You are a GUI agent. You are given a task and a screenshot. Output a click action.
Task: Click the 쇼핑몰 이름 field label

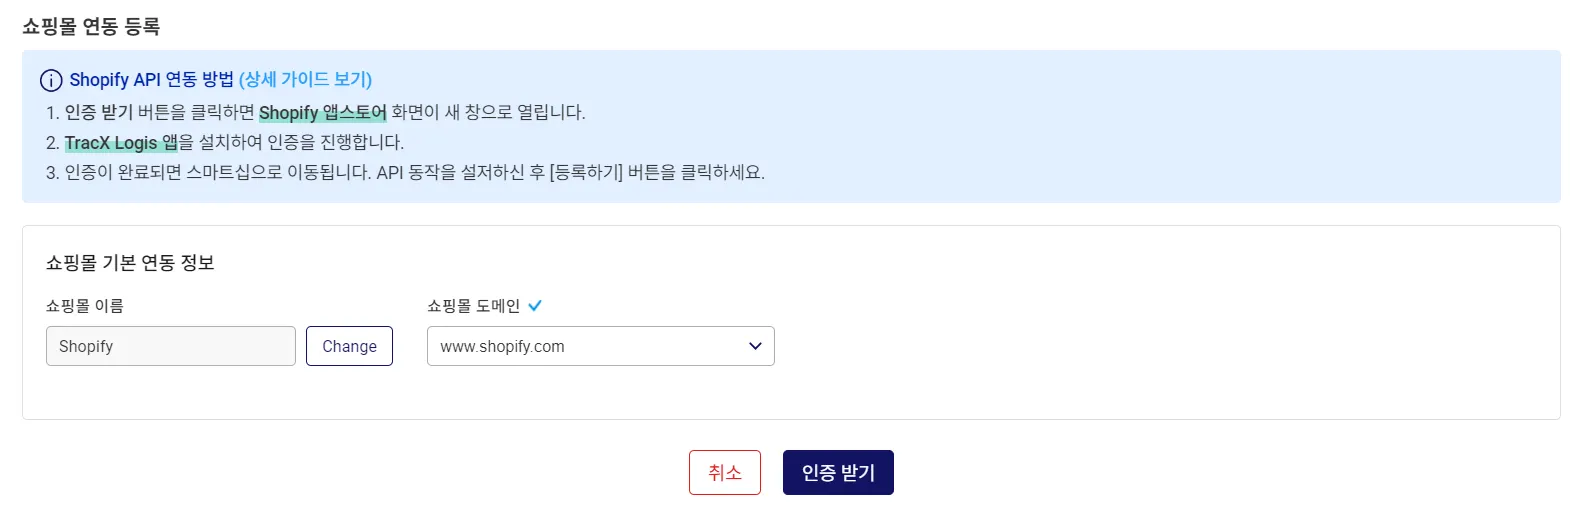(x=85, y=306)
